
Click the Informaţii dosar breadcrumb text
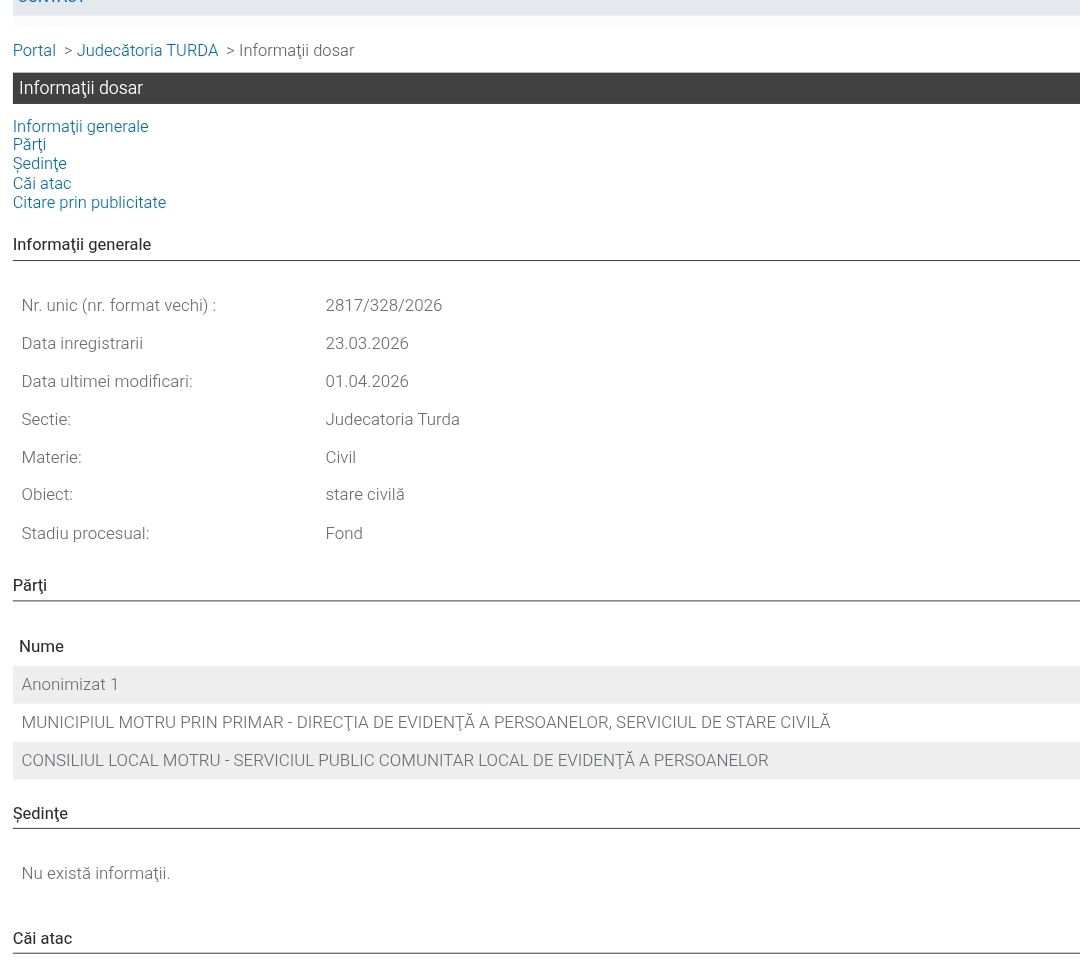click(296, 50)
